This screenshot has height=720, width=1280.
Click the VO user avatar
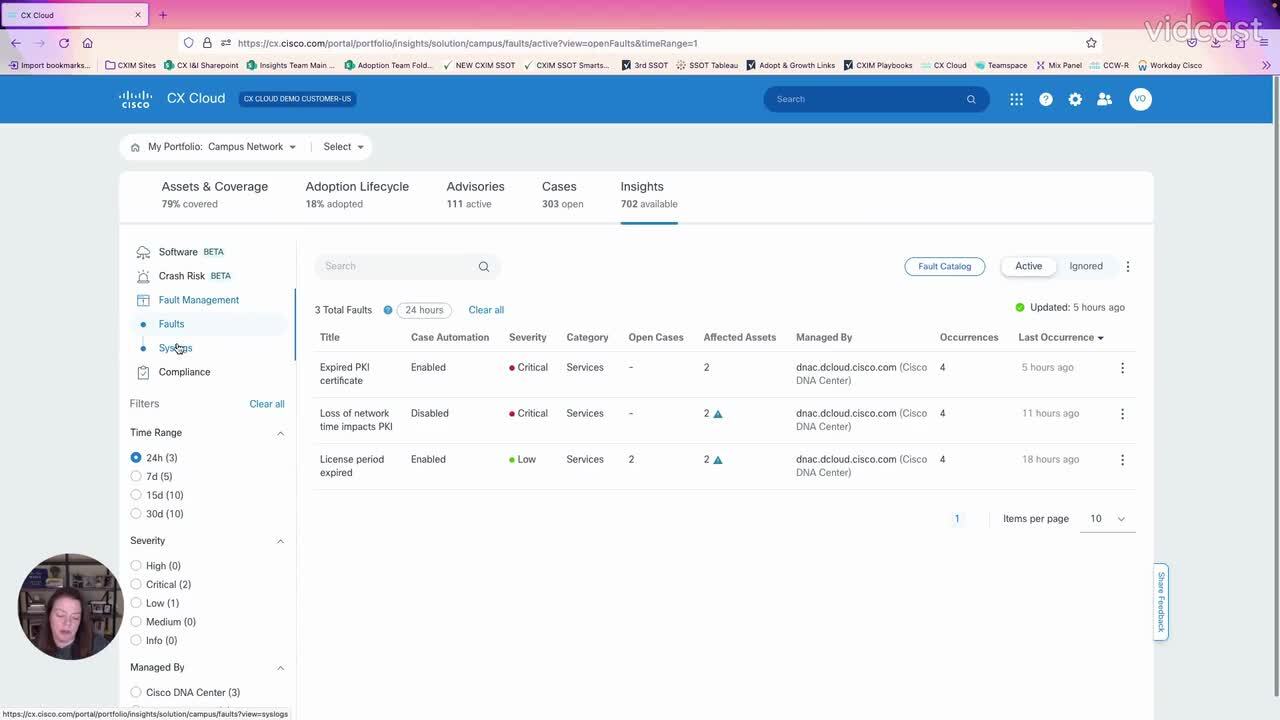1140,98
